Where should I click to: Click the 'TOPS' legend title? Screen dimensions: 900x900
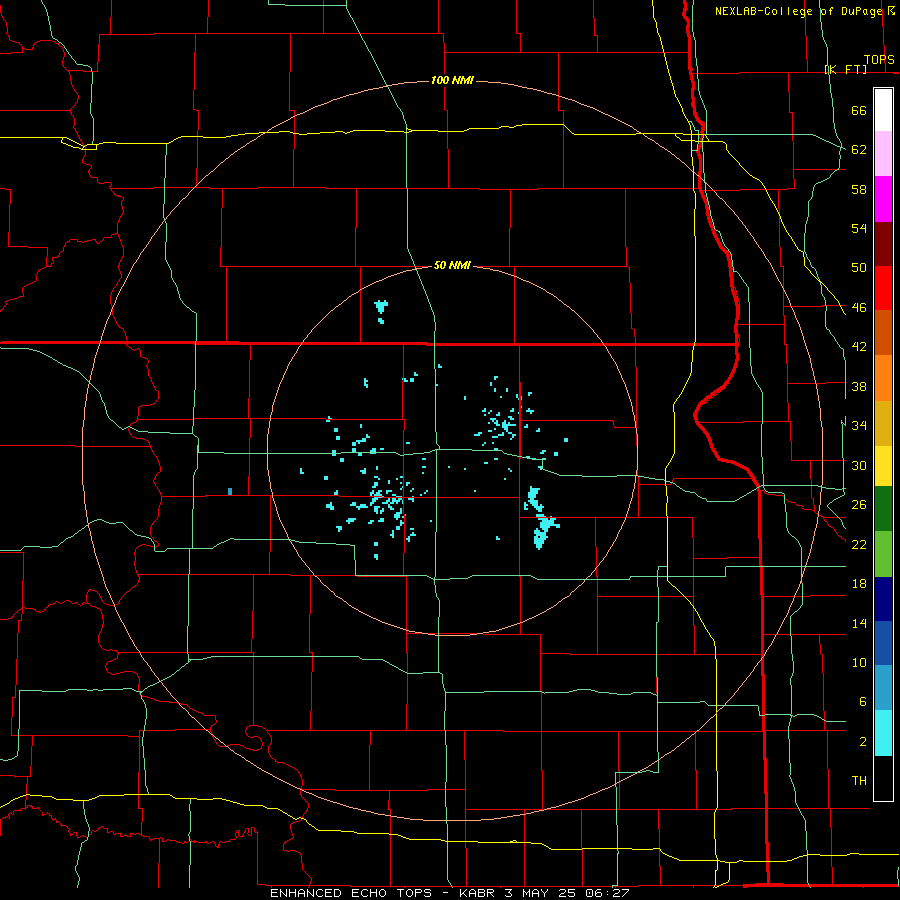pyautogui.click(x=879, y=59)
